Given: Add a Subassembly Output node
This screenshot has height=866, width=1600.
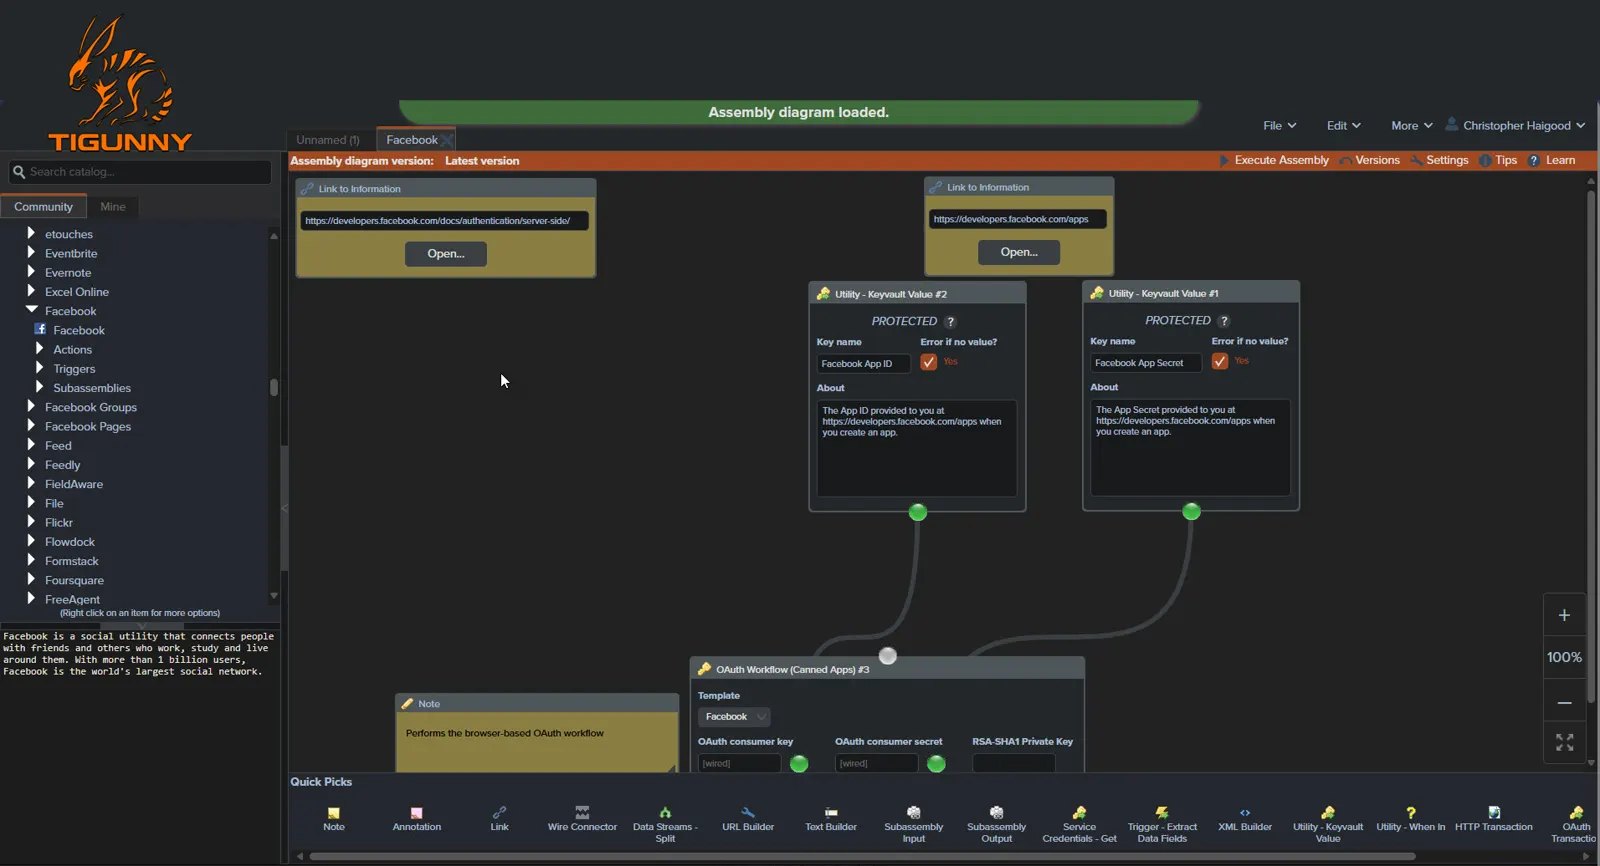Looking at the screenshot, I should pos(997,825).
